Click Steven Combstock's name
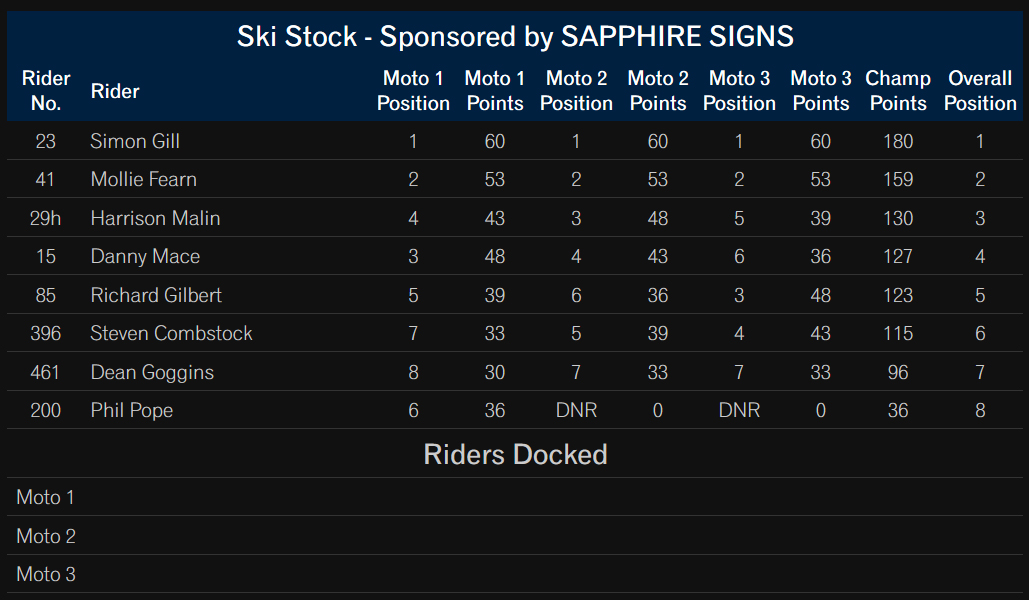1029x600 pixels. pos(171,333)
